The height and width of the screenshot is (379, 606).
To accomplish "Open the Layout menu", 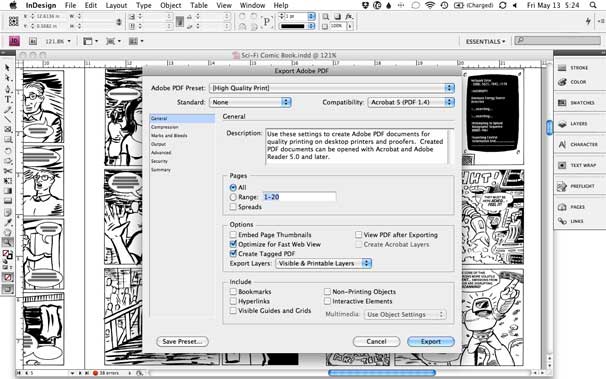I will [x=116, y=5].
